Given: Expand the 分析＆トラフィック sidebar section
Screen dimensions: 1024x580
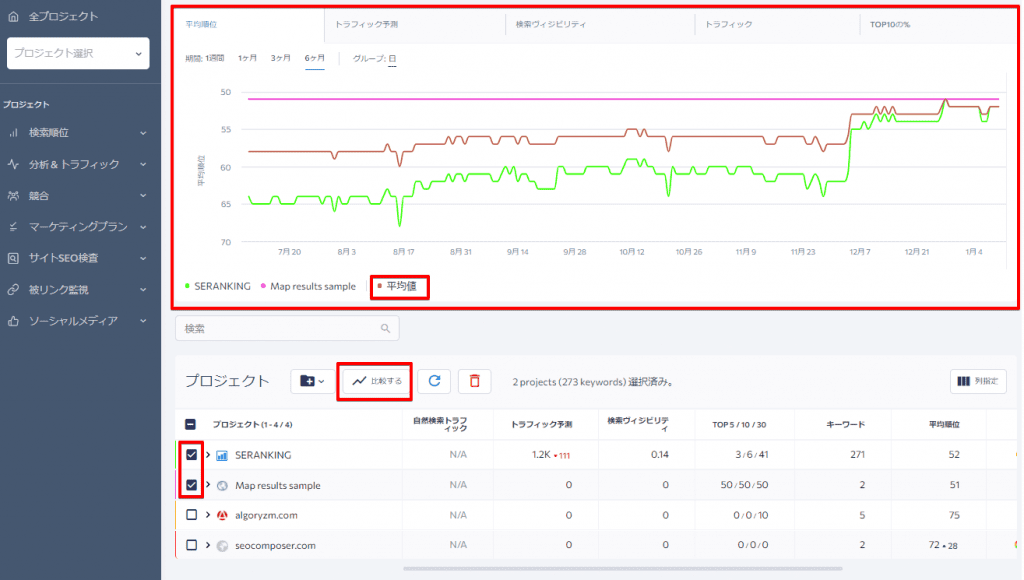Looking at the screenshot, I should 143,164.
